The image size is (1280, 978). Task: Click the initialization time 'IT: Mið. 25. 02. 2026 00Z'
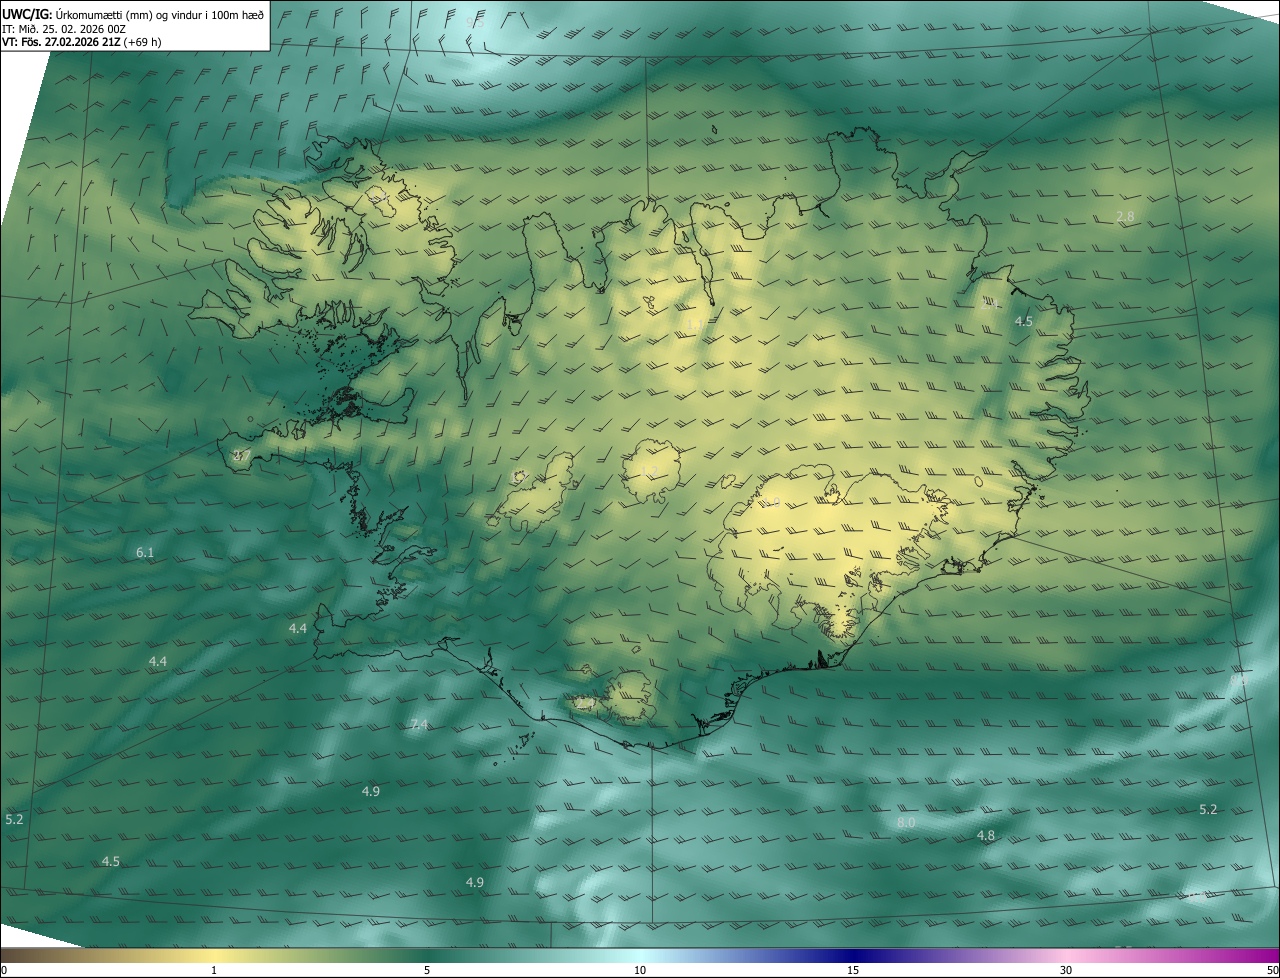(x=64, y=28)
